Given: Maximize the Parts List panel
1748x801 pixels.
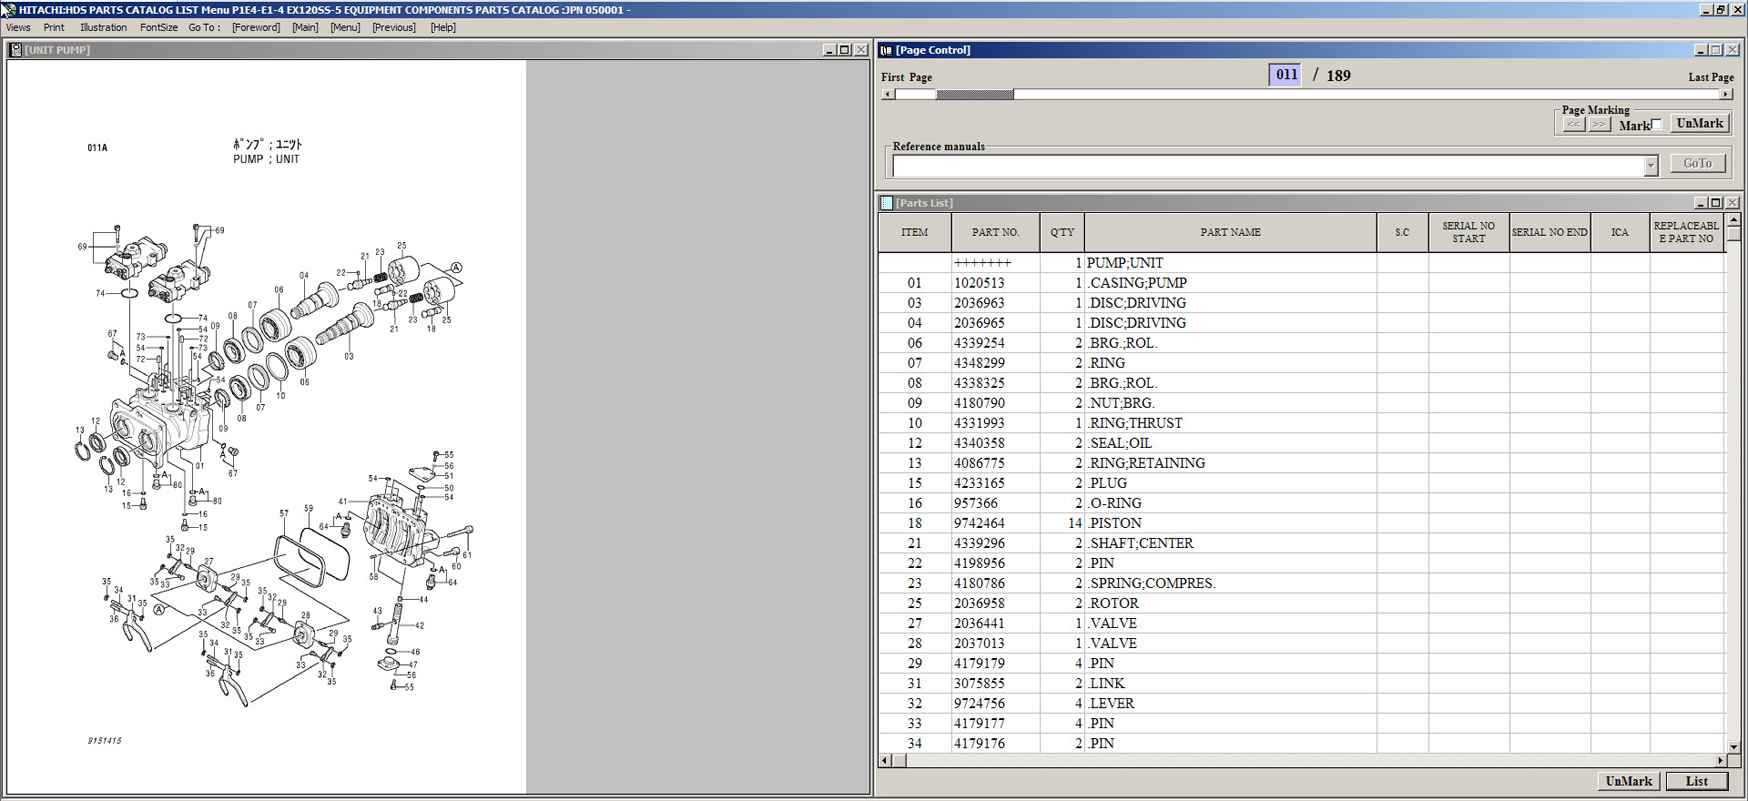Looking at the screenshot, I should (1716, 203).
